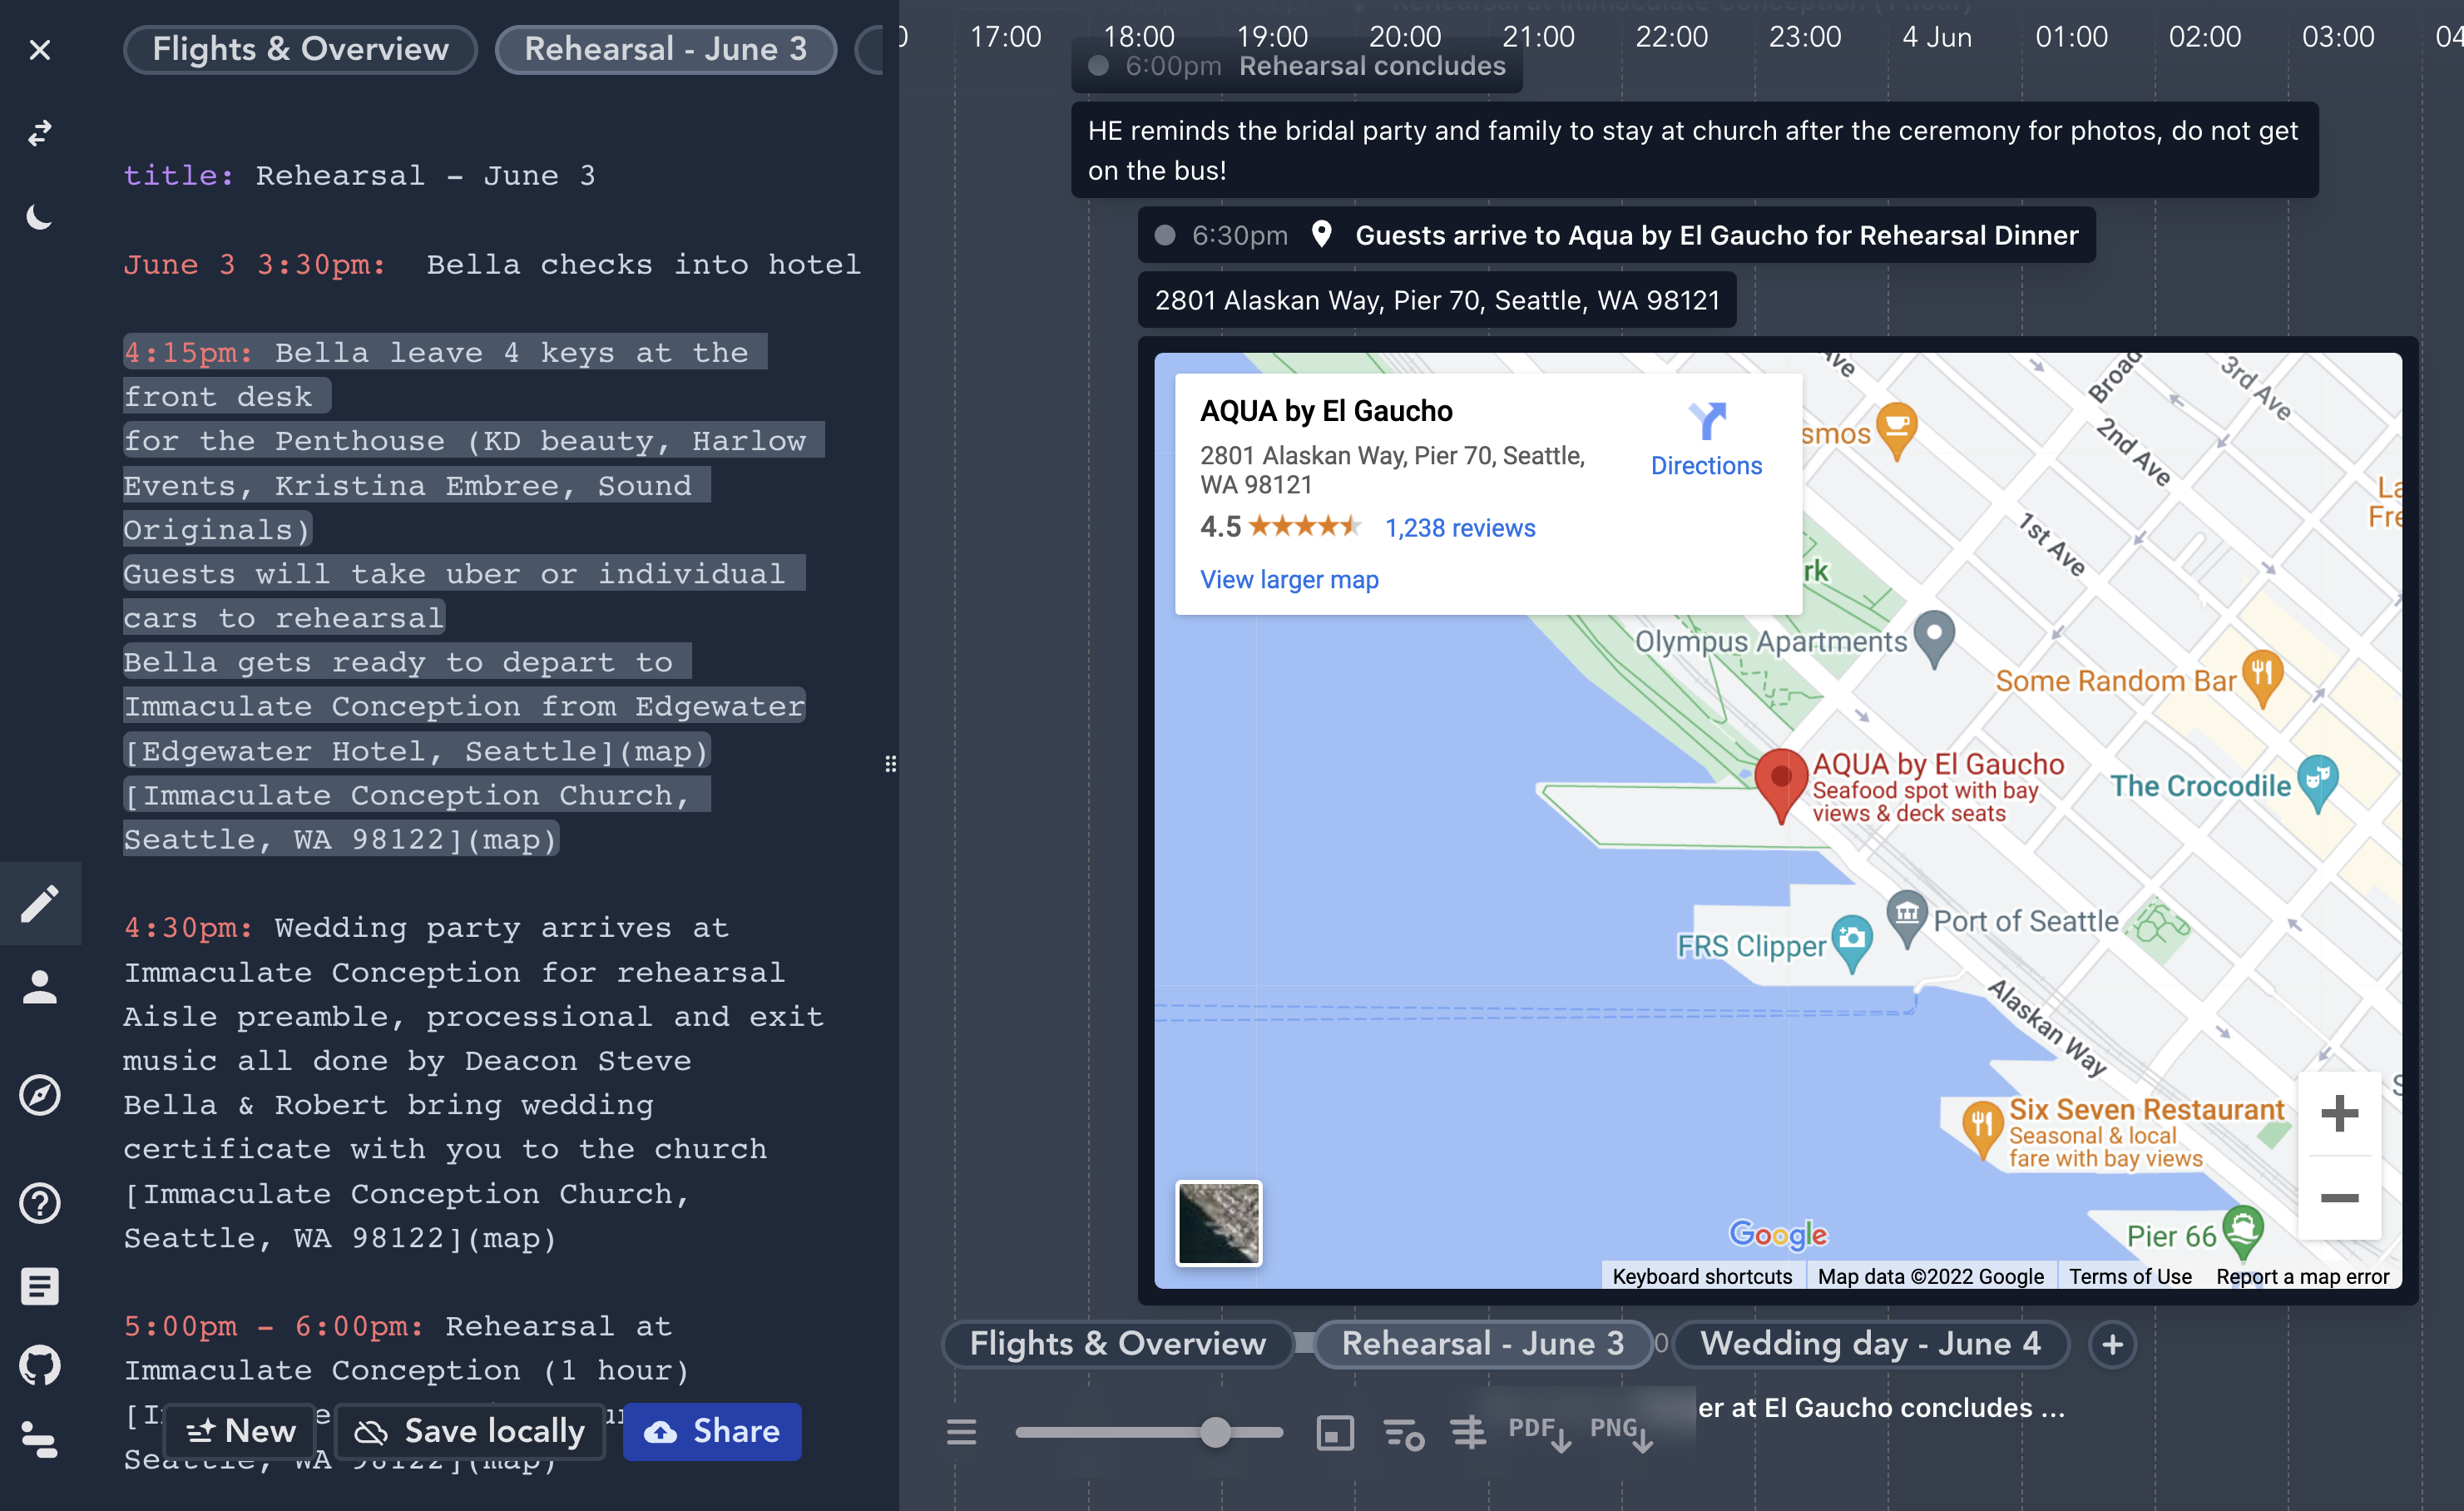The height and width of the screenshot is (1511, 2464).
Task: Click the New document button
Action: (240, 1431)
